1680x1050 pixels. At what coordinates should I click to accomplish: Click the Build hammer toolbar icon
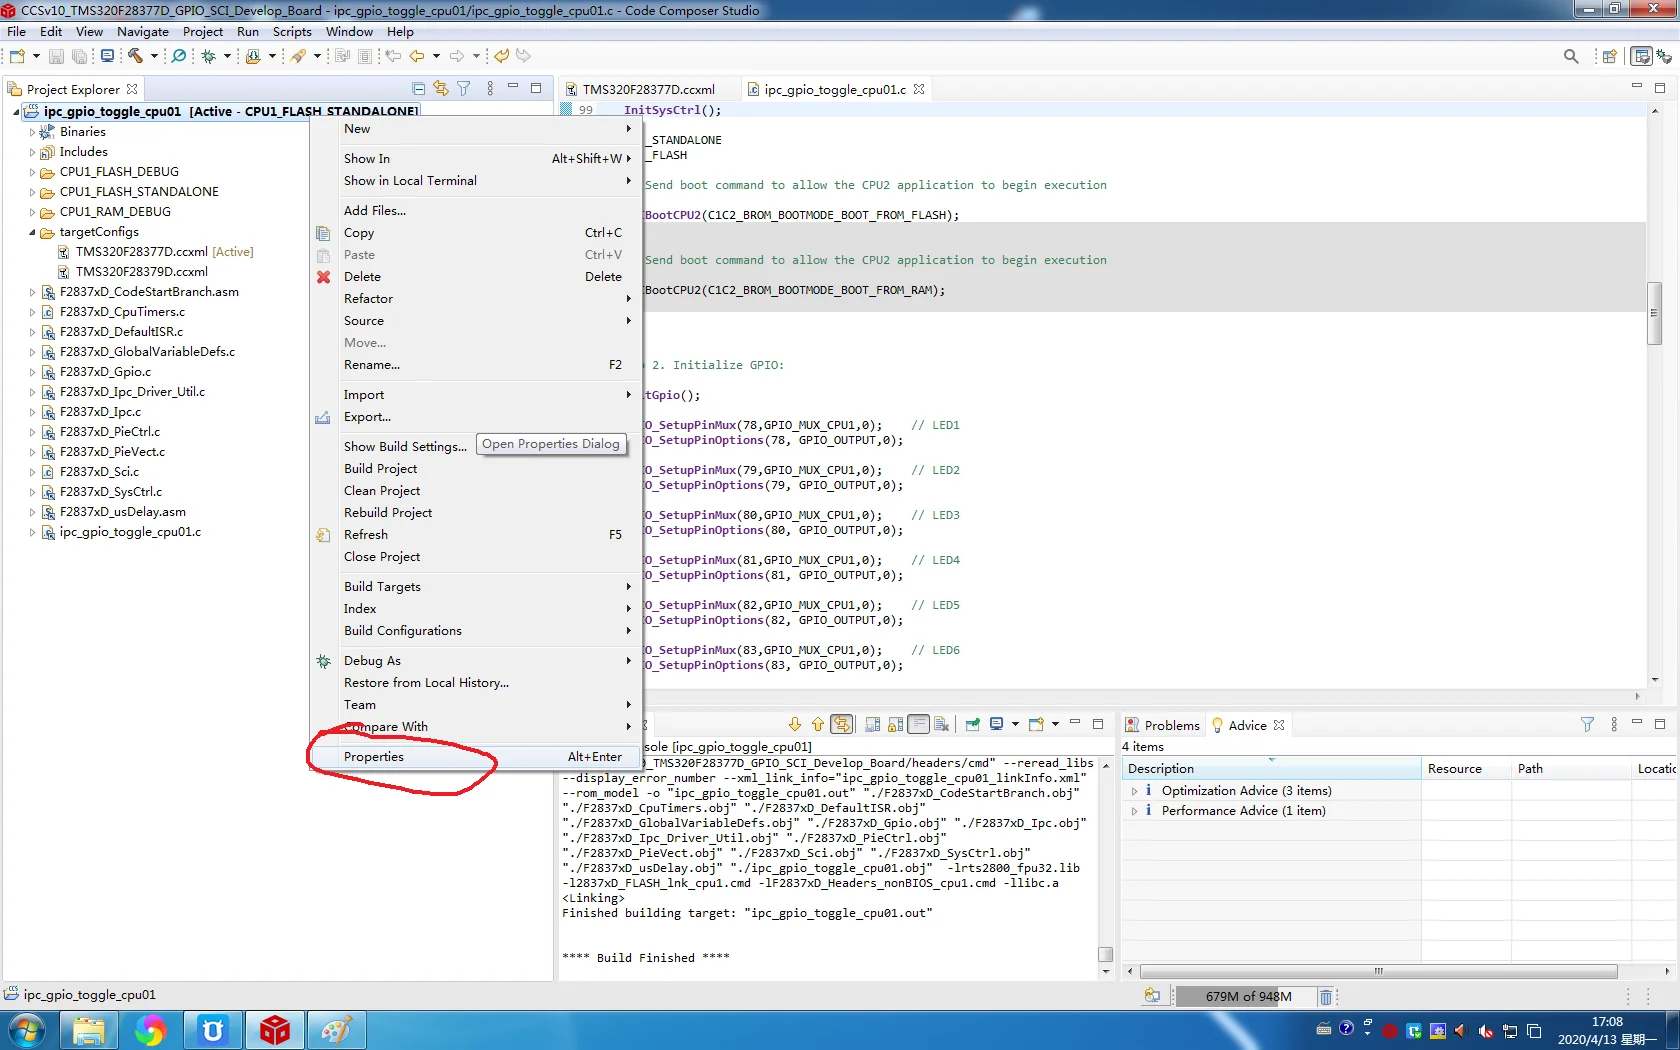pos(135,56)
